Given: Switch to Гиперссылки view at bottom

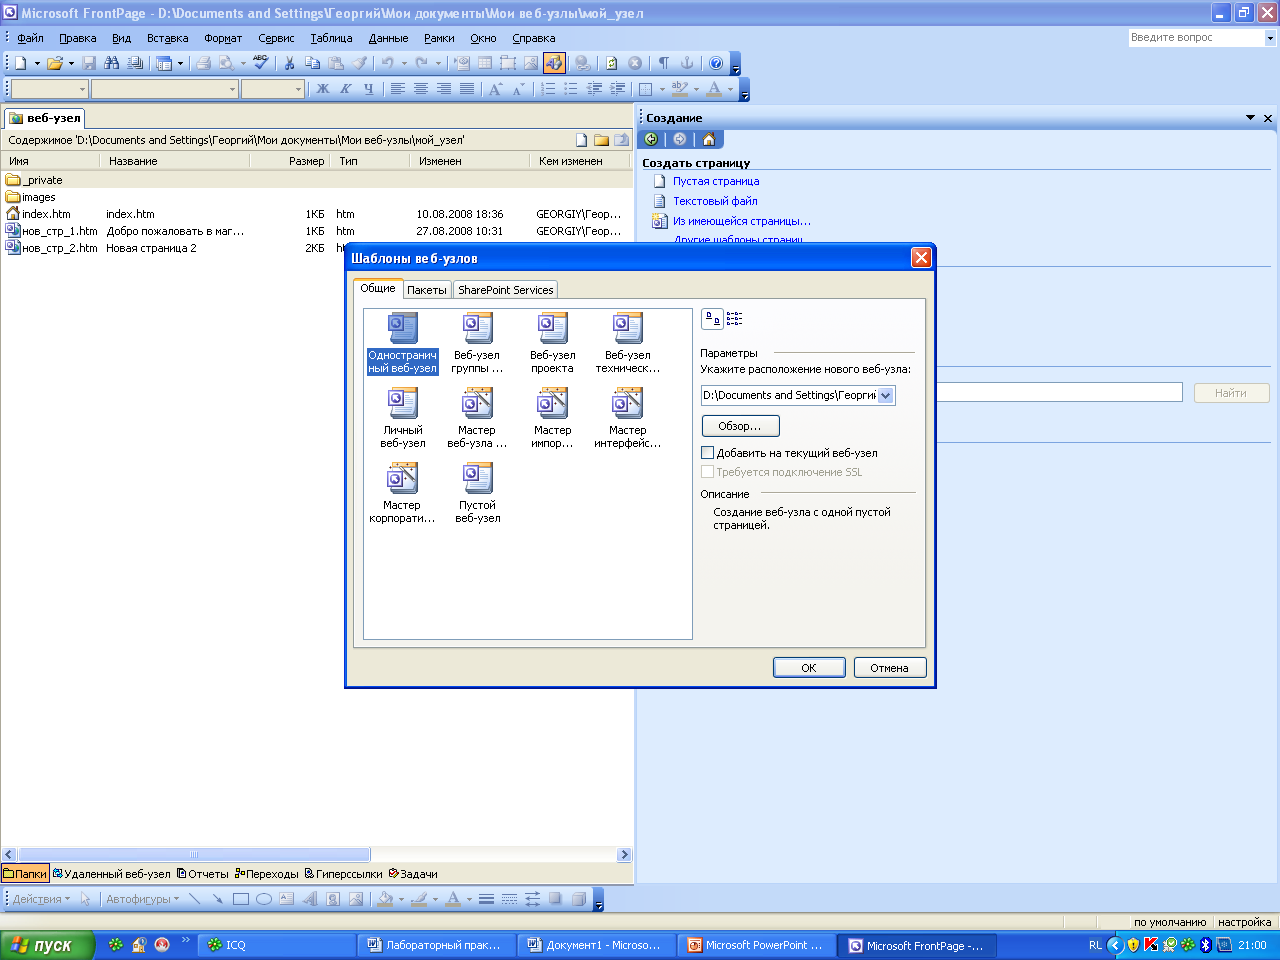Looking at the screenshot, I should (x=344, y=874).
